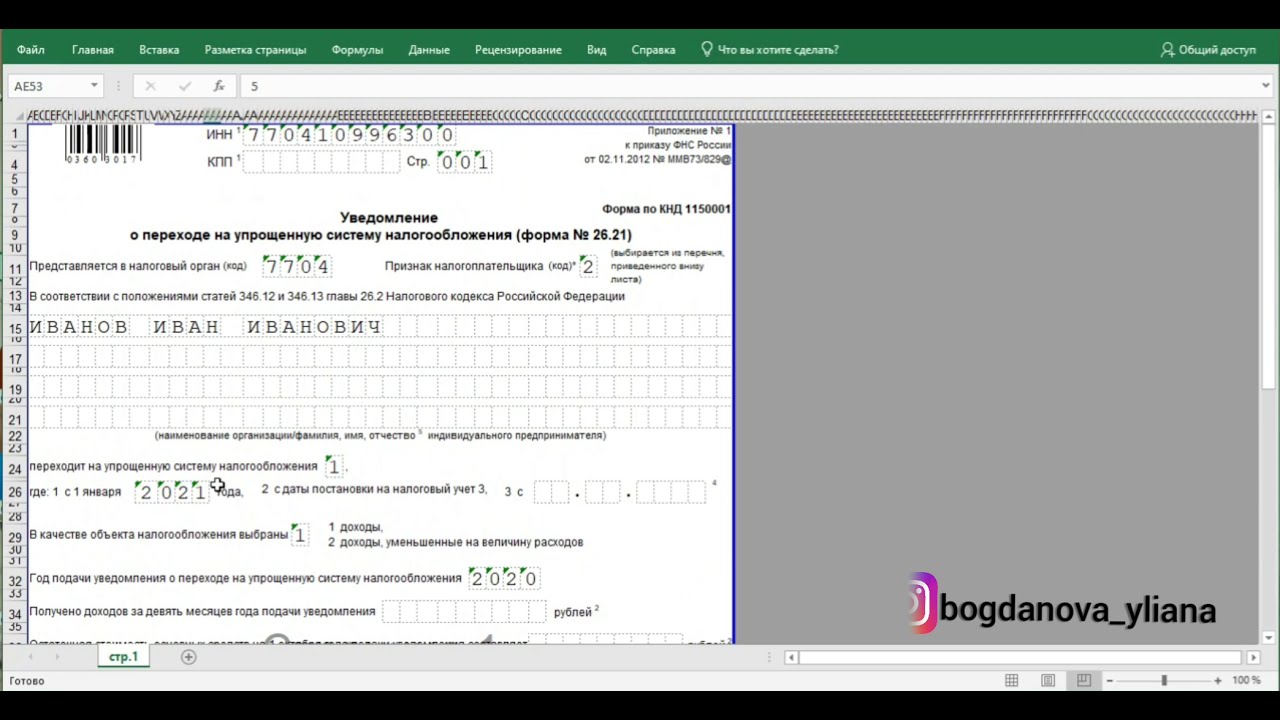
Task: Open the Файл menu tab
Action: (30, 49)
